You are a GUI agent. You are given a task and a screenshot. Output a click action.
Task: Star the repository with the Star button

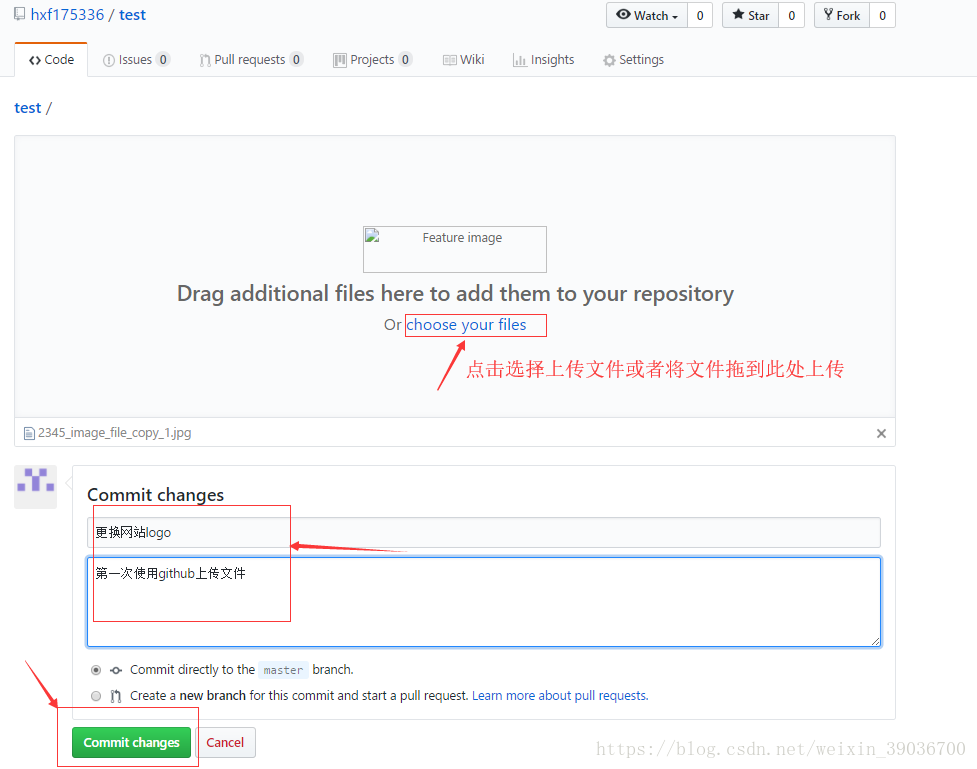750,16
